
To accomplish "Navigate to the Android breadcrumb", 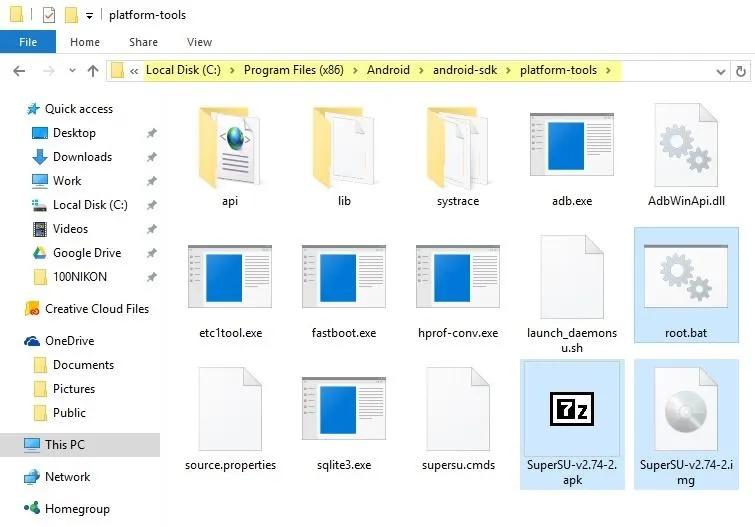I will click(x=388, y=70).
